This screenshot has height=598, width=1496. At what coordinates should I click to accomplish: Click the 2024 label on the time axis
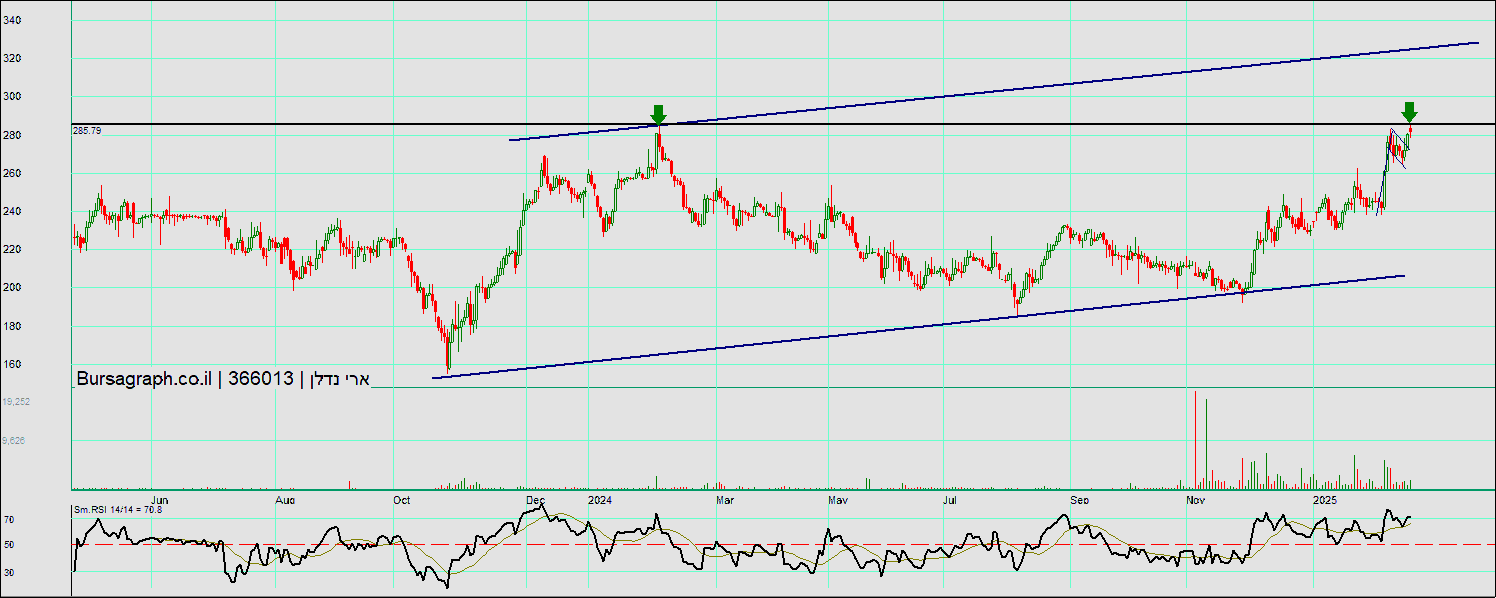(x=599, y=498)
